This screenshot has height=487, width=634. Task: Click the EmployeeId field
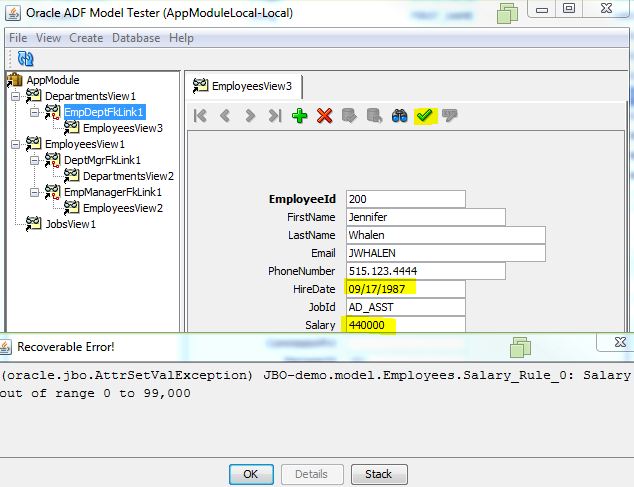click(406, 199)
